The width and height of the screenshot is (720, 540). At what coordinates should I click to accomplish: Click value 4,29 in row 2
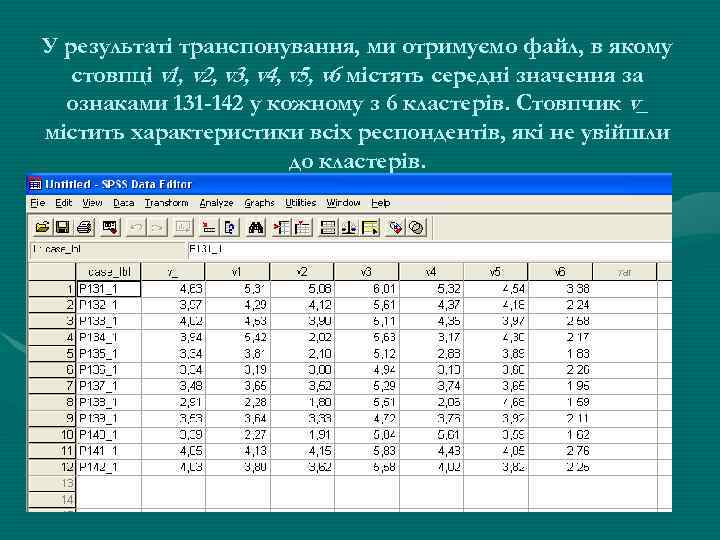tap(238, 305)
